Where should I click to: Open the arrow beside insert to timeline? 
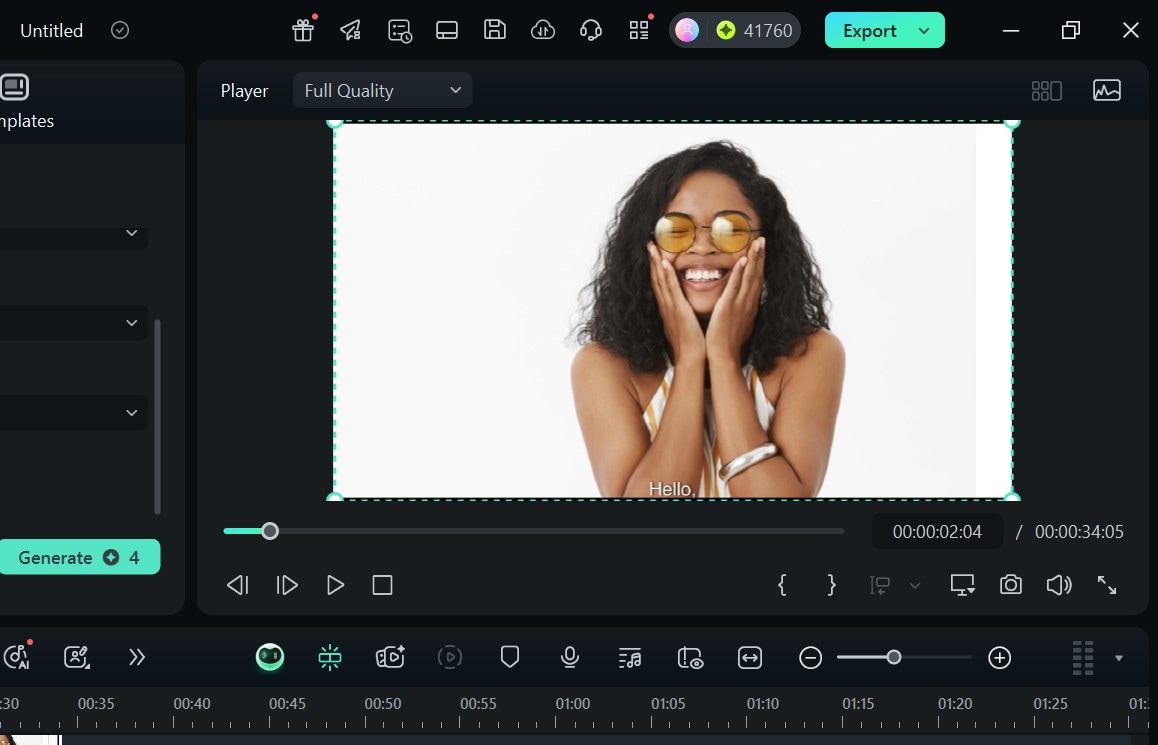pos(915,586)
